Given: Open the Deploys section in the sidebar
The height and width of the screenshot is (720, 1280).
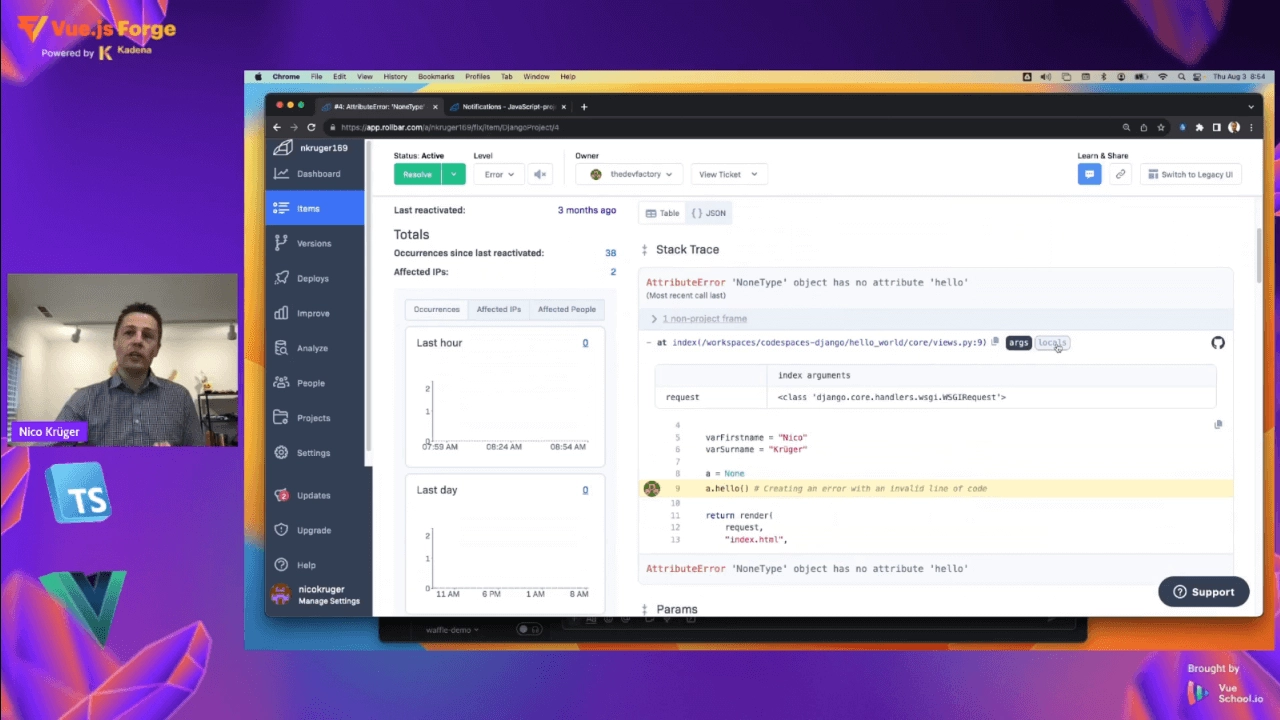Looking at the screenshot, I should pyautogui.click(x=313, y=278).
